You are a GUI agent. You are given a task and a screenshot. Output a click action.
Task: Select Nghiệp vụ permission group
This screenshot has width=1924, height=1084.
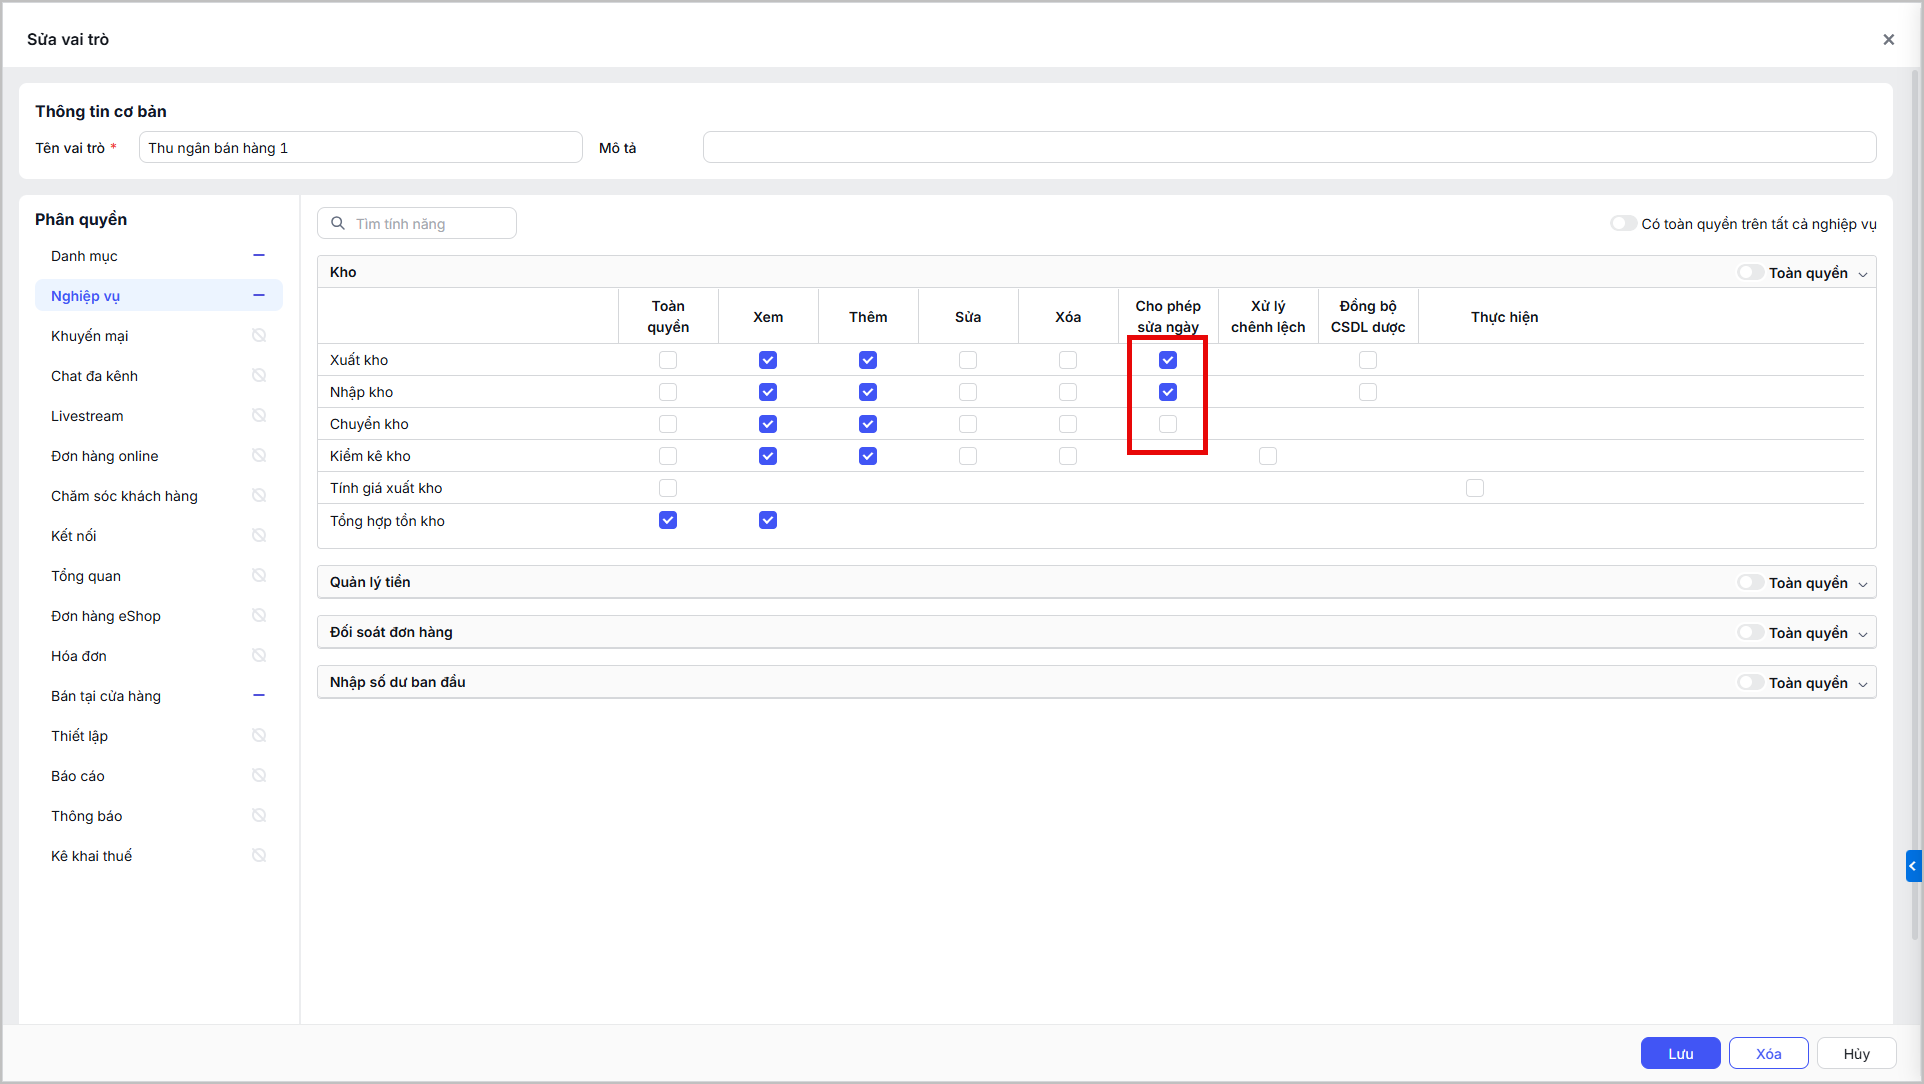coord(159,296)
